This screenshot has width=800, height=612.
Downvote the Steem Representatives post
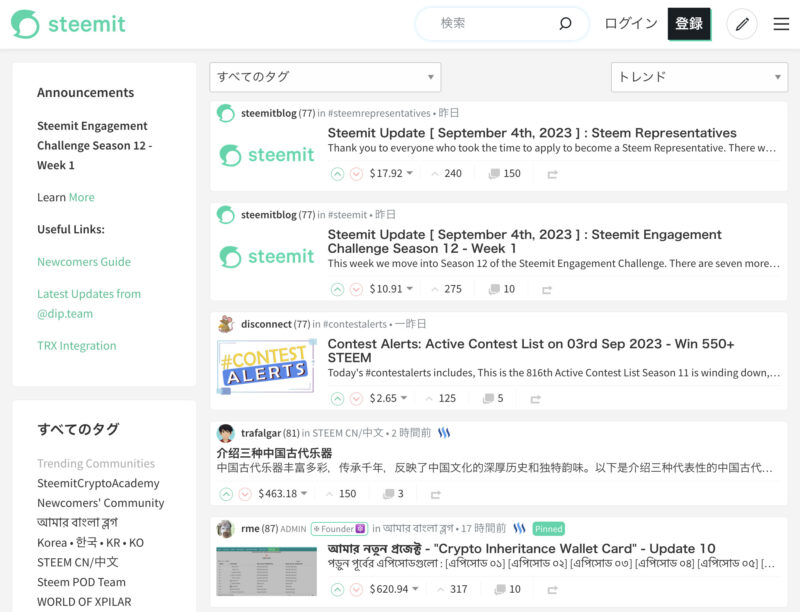356,174
